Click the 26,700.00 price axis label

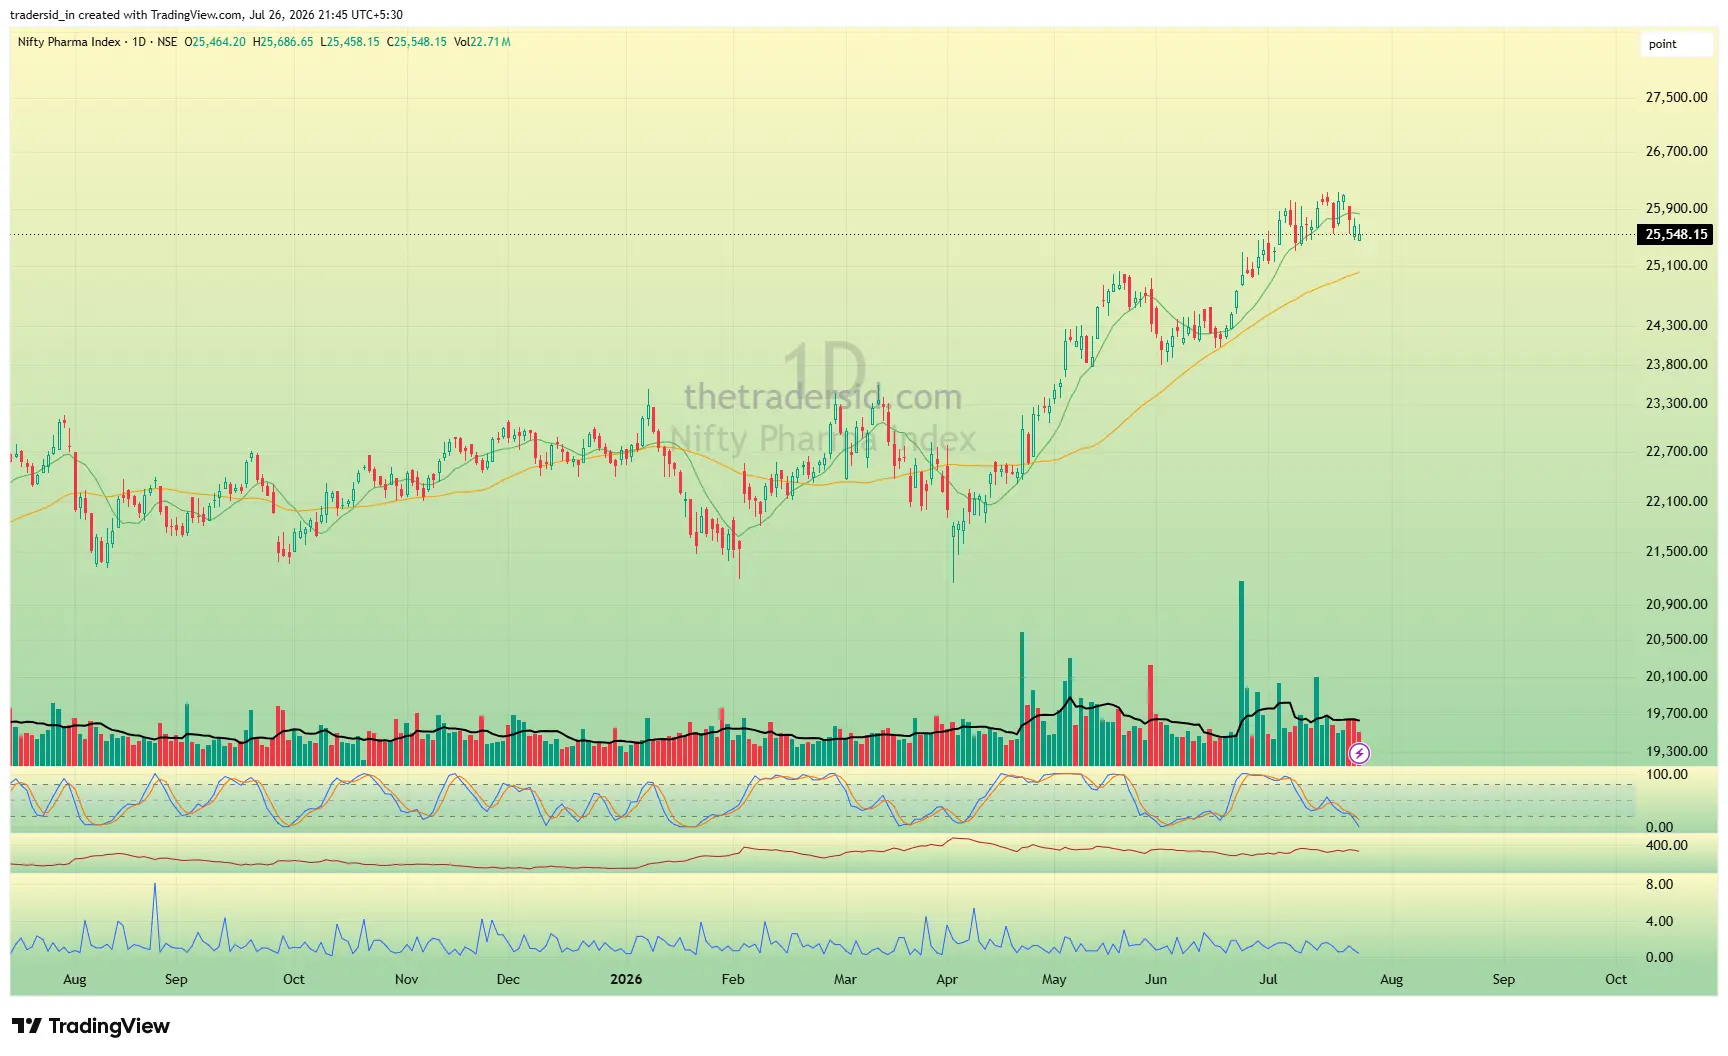pyautogui.click(x=1677, y=151)
